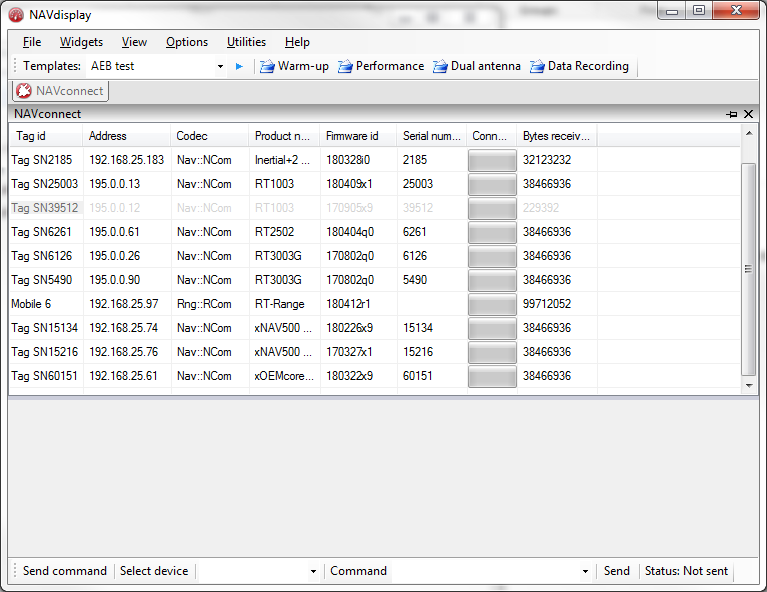Image resolution: width=767 pixels, height=592 pixels.
Task: Sort by the Codec column header
Action: [x=209, y=136]
